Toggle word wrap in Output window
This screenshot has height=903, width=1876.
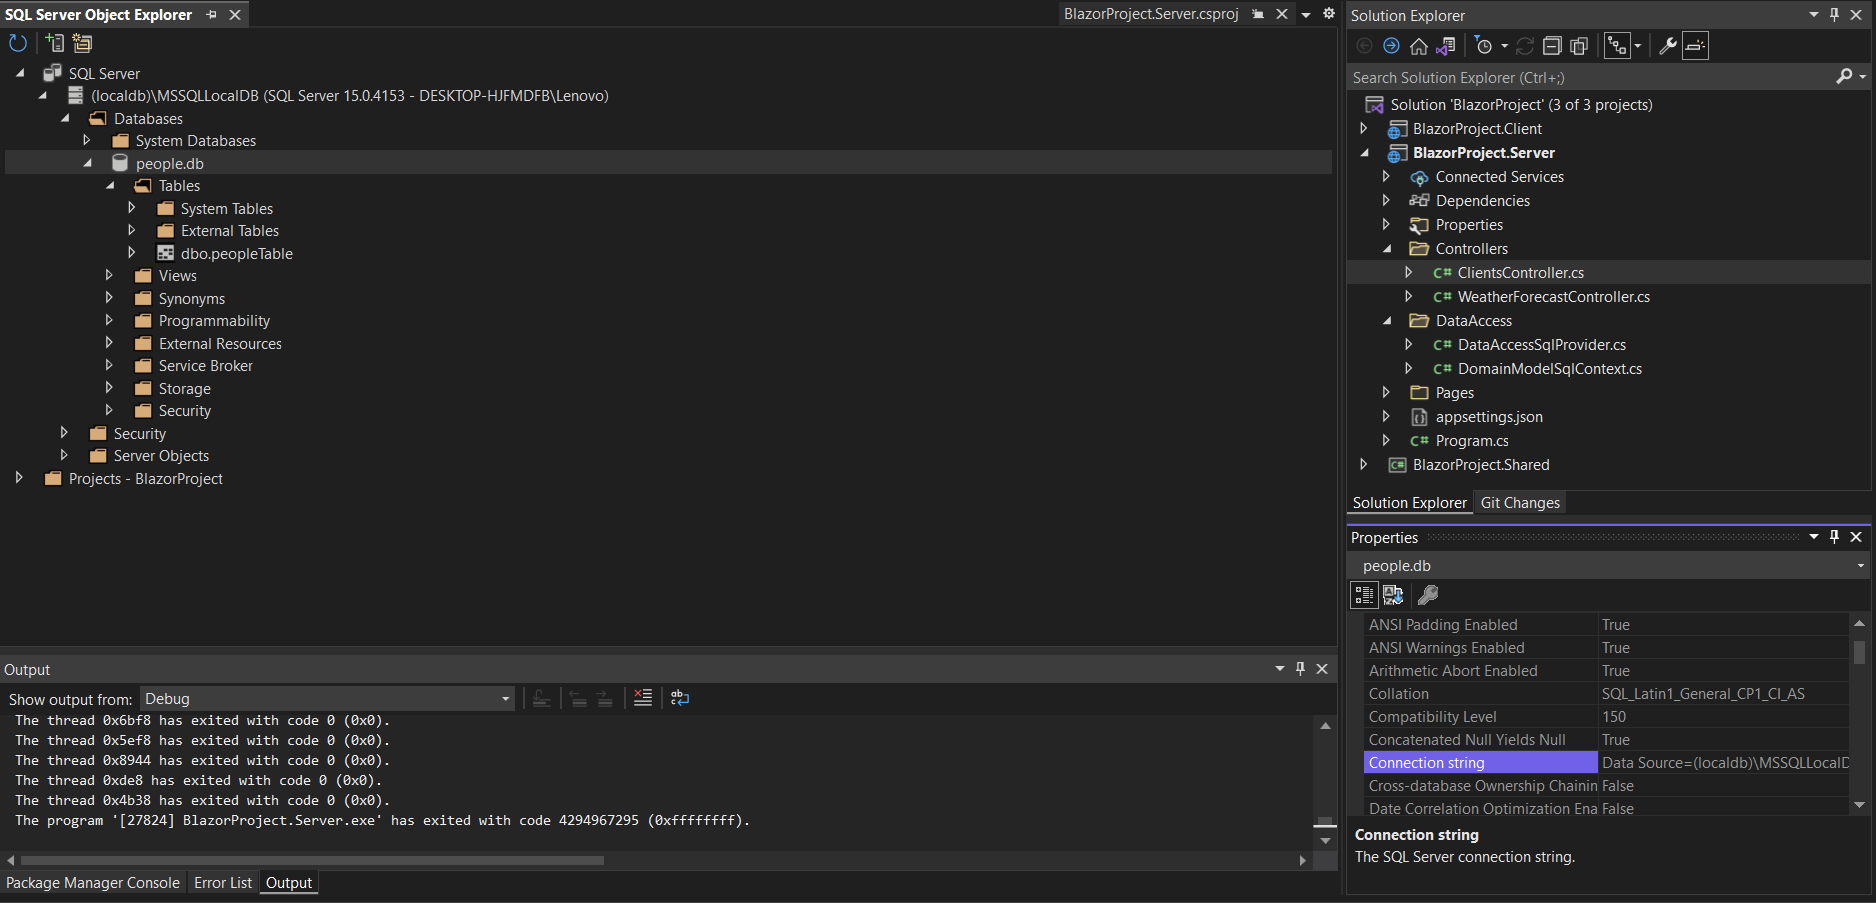(680, 698)
